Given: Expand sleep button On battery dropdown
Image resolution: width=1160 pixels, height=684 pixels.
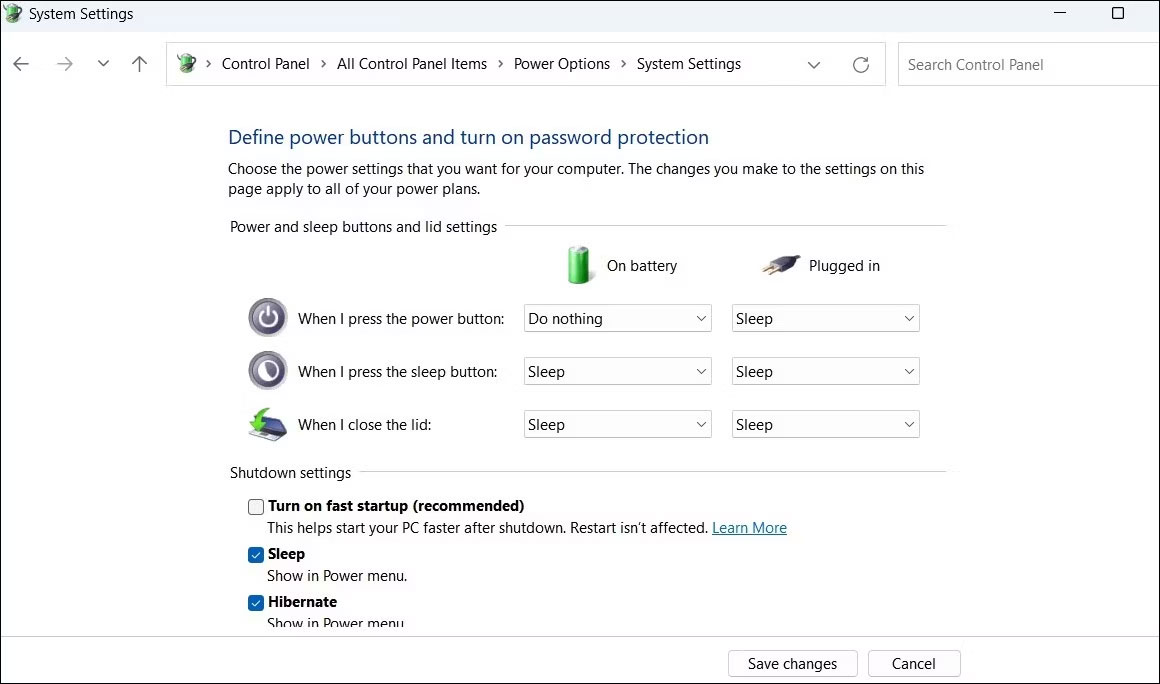Looking at the screenshot, I should 617,372.
